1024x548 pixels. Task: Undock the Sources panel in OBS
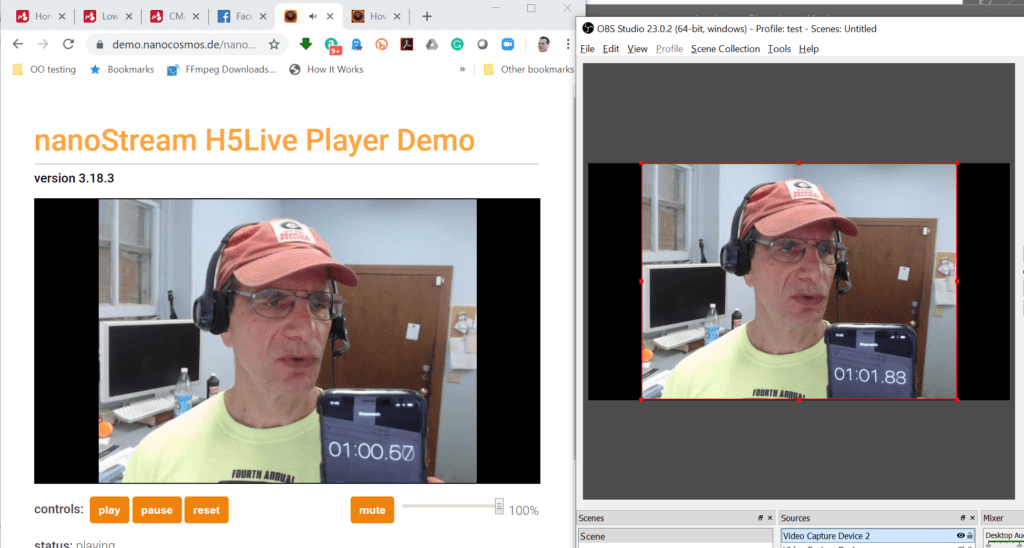click(x=963, y=518)
